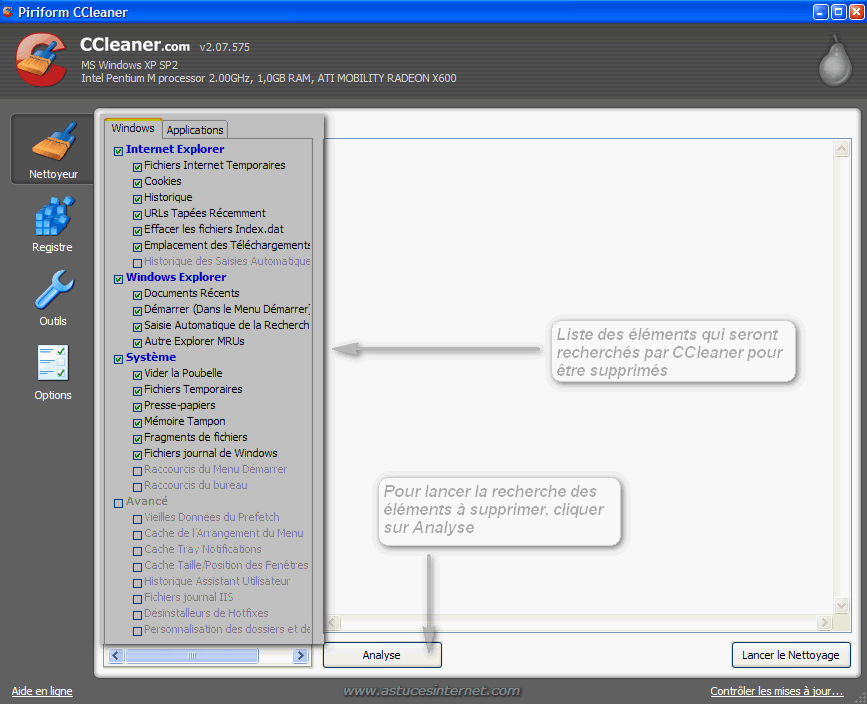Click the small CCleaner icon in title bar
This screenshot has width=867, height=704.
8,12
